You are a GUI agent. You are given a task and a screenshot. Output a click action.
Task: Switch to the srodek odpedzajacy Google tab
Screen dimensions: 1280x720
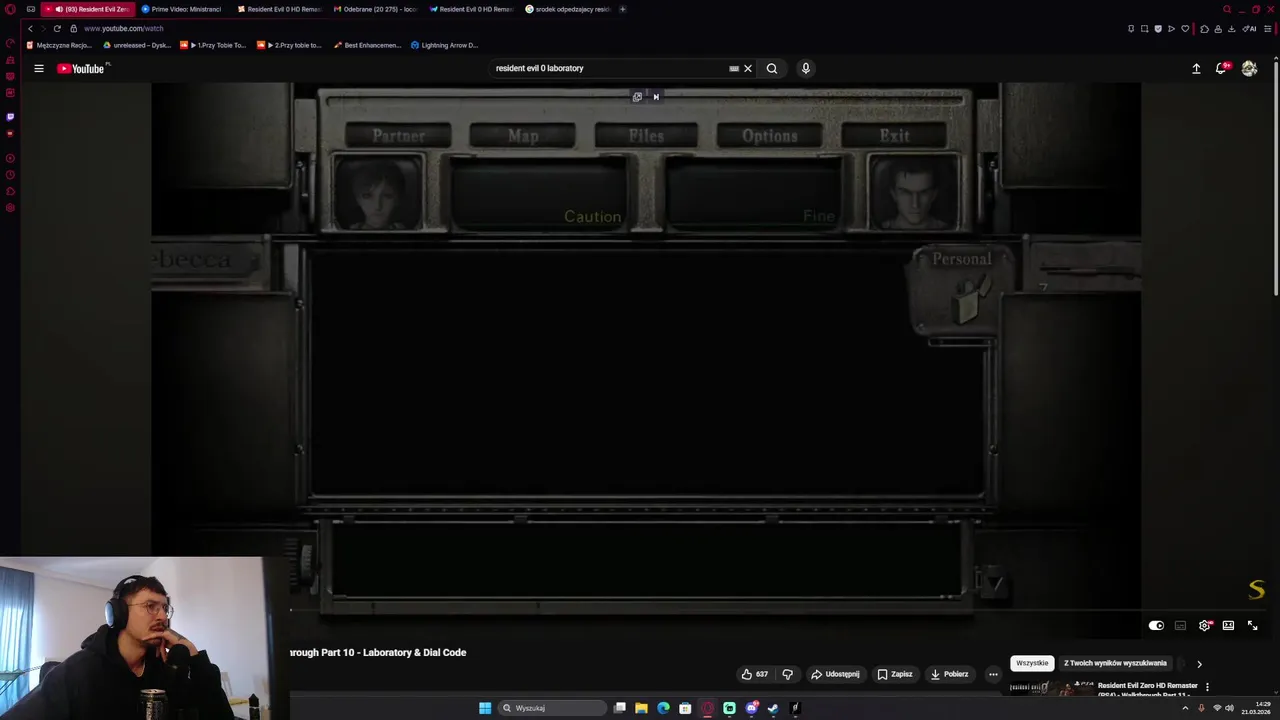(x=567, y=9)
